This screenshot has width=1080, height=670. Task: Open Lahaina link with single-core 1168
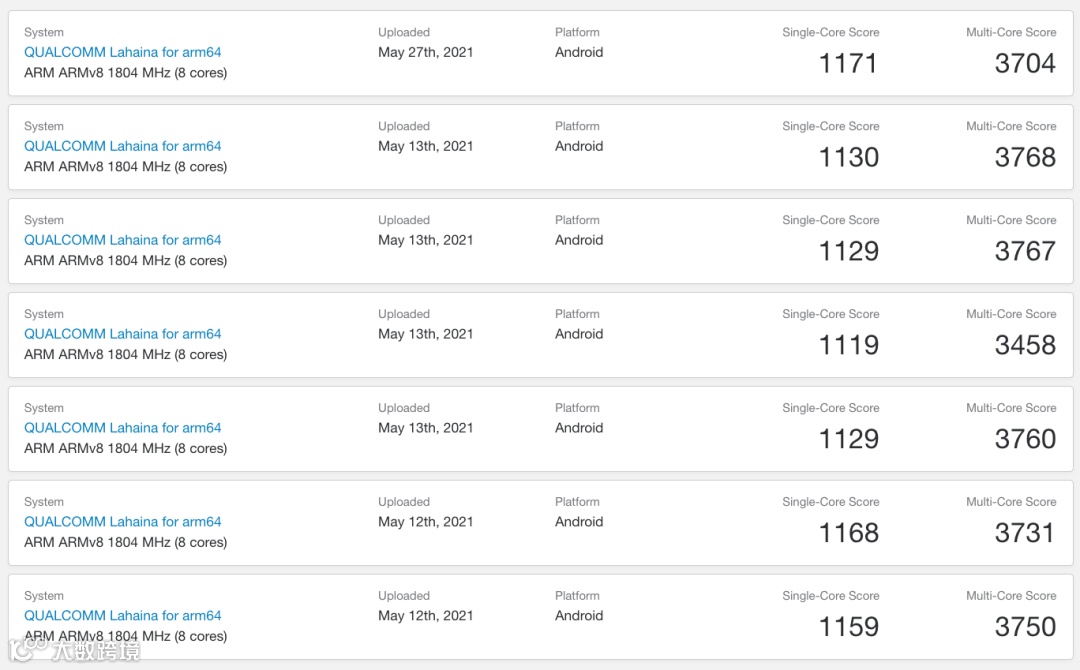coord(123,522)
